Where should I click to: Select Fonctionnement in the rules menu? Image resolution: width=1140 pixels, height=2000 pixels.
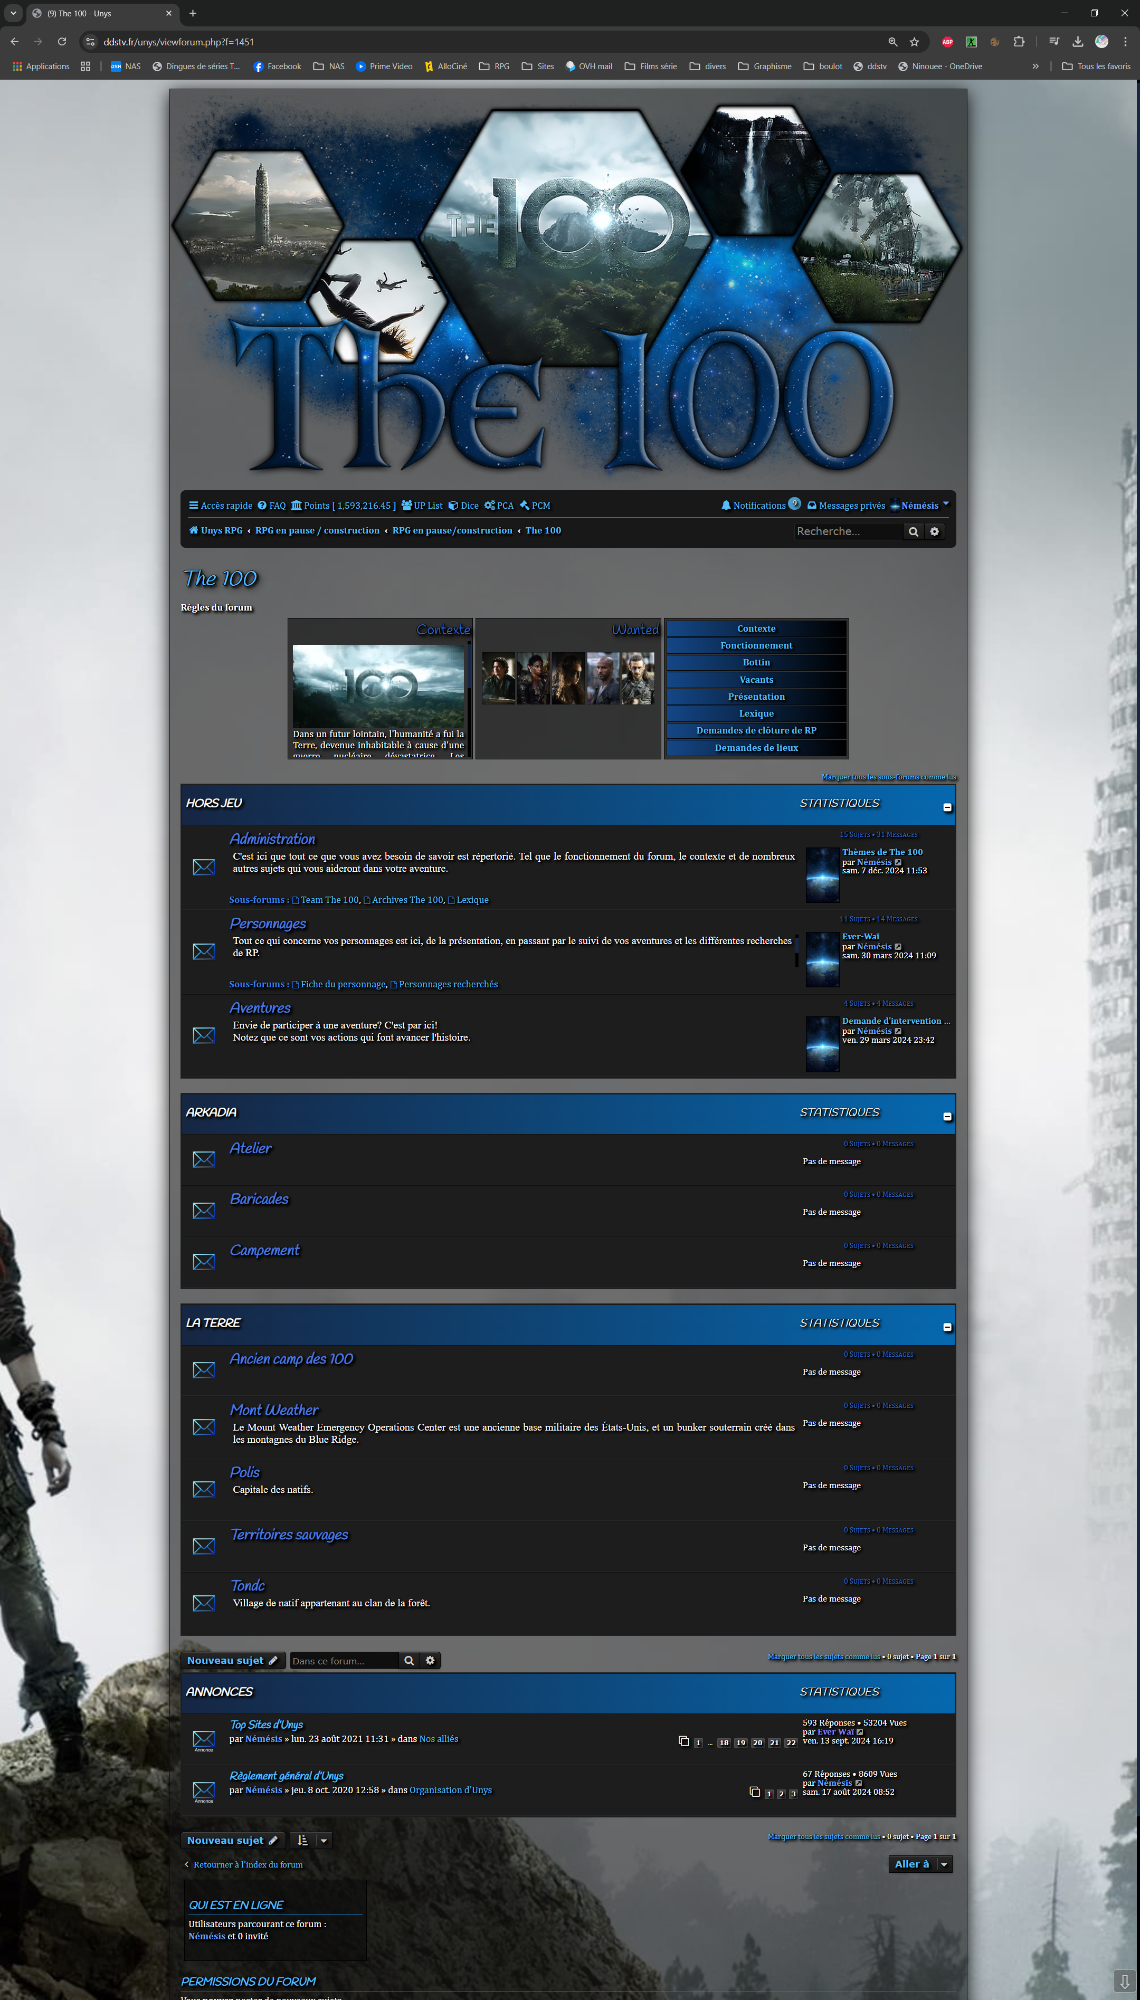757,646
